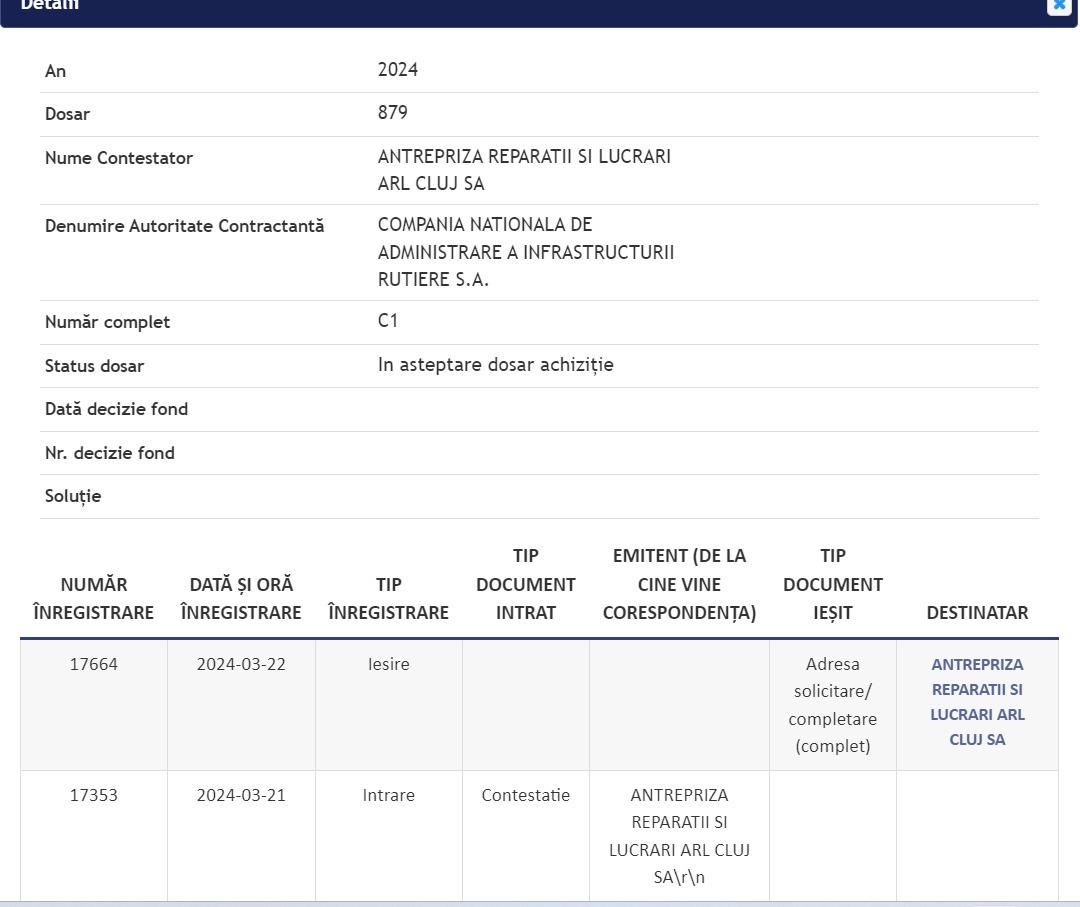Select the status In asteptare dosar achiziție
1080x907 pixels.
click(495, 364)
